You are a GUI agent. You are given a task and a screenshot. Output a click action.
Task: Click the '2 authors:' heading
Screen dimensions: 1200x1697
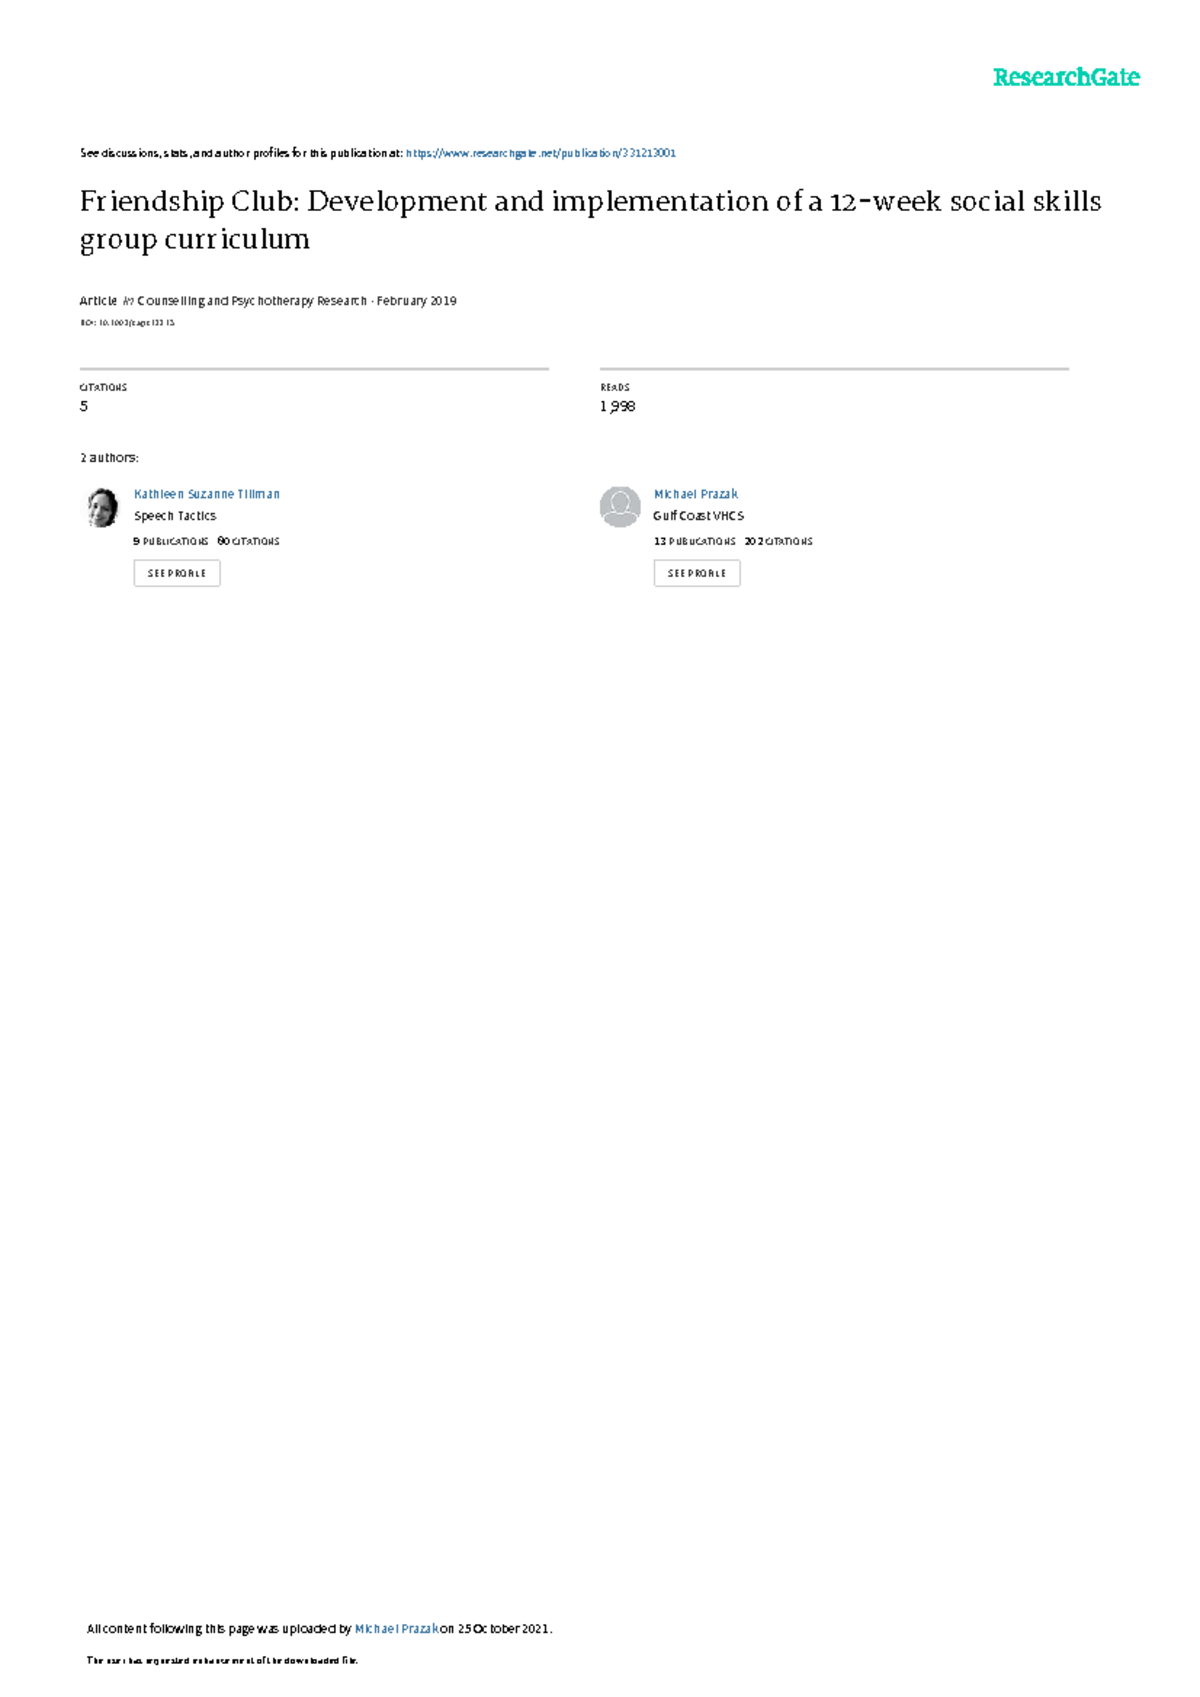109,458
